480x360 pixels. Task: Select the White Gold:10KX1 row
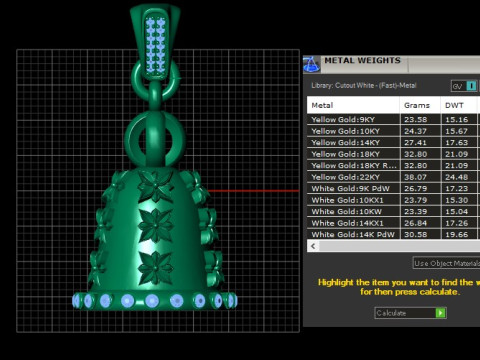393,200
